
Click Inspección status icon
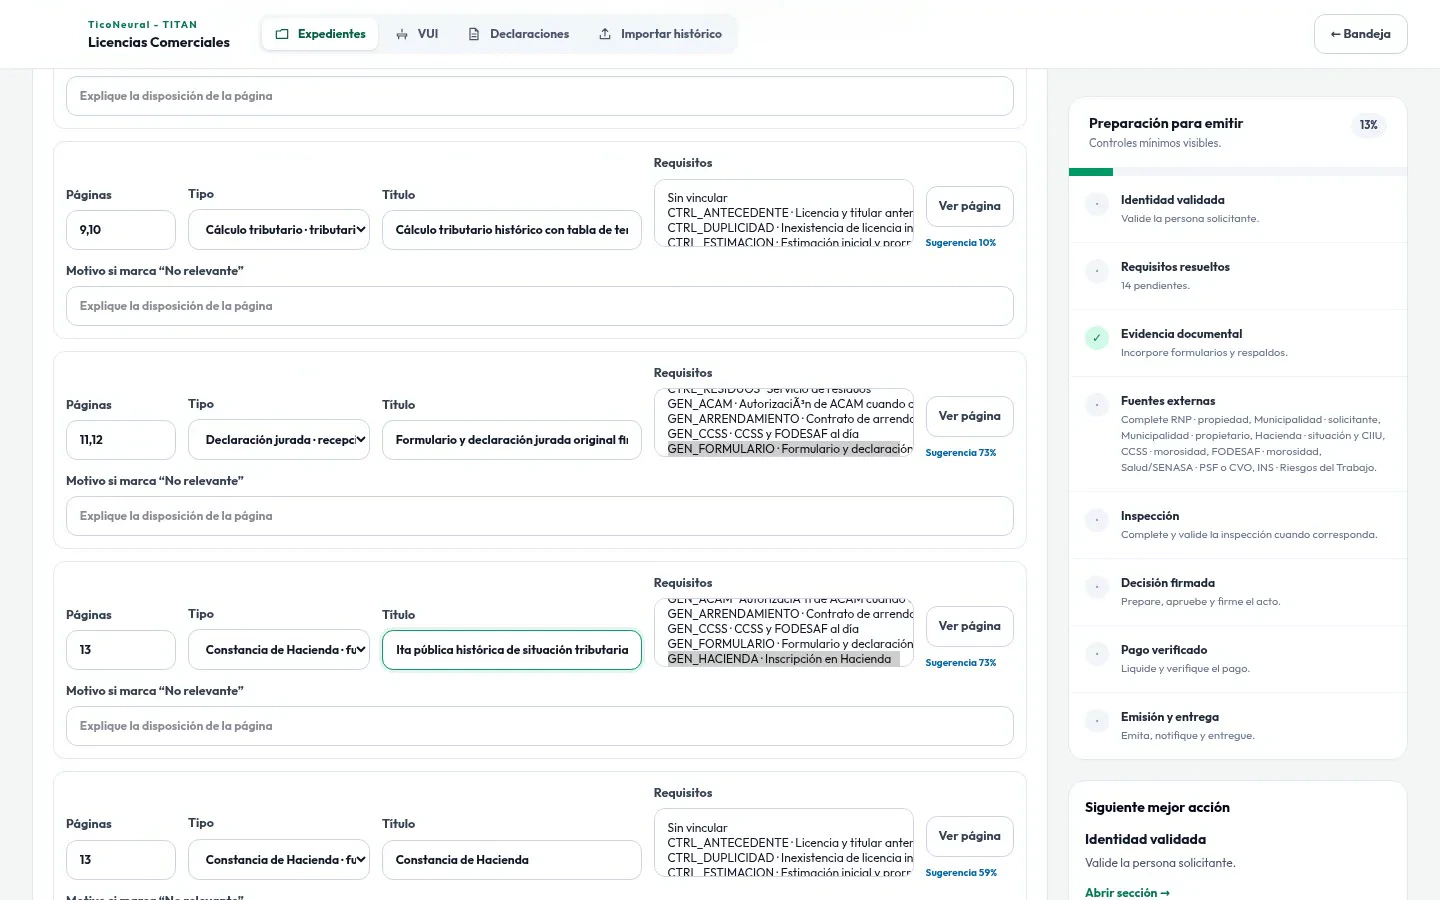1097,520
